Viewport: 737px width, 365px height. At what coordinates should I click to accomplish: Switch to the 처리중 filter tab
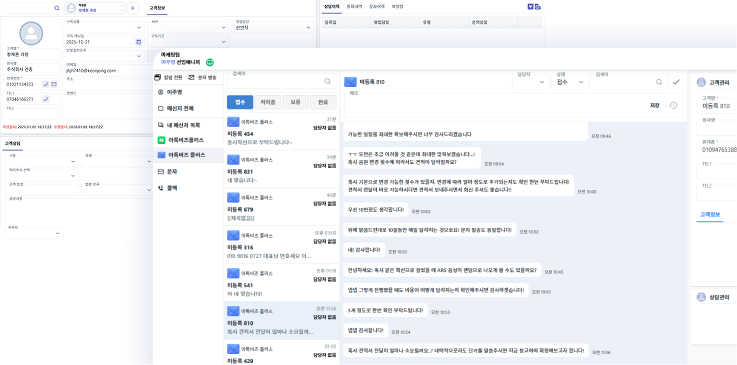(x=267, y=102)
